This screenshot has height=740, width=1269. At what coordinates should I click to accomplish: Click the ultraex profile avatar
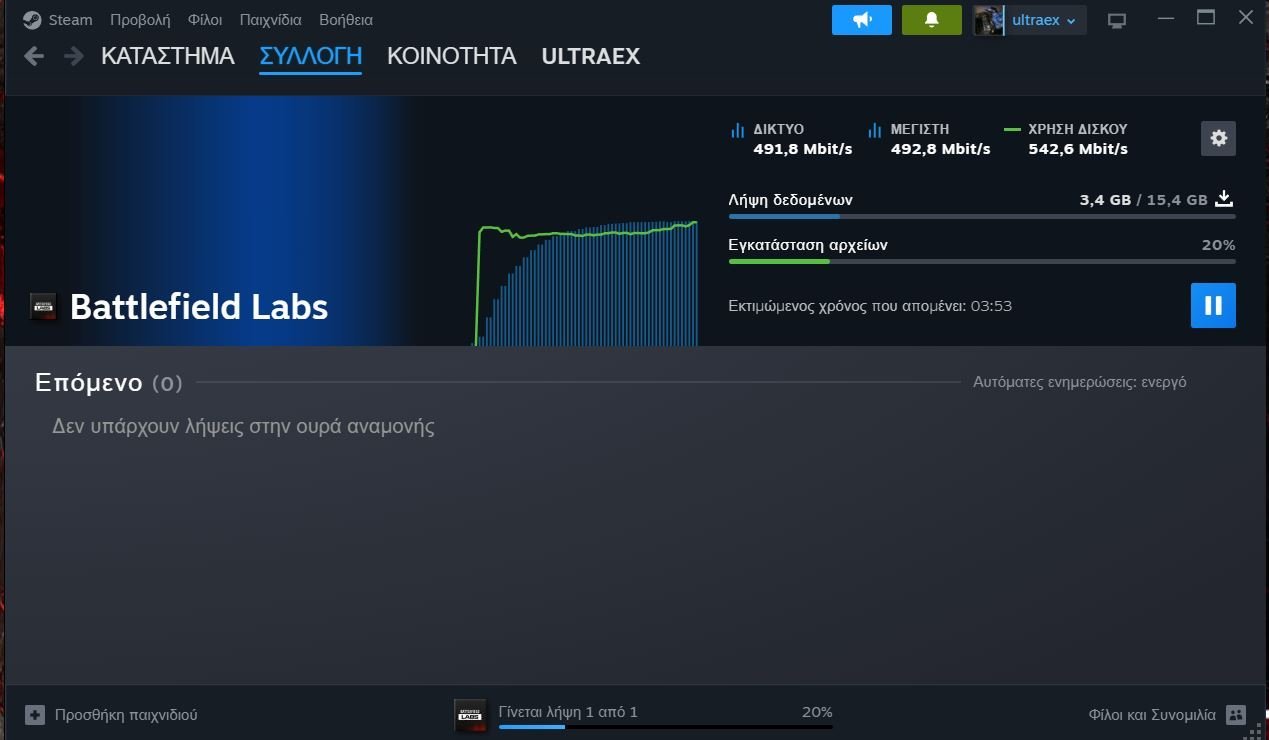[x=989, y=20]
